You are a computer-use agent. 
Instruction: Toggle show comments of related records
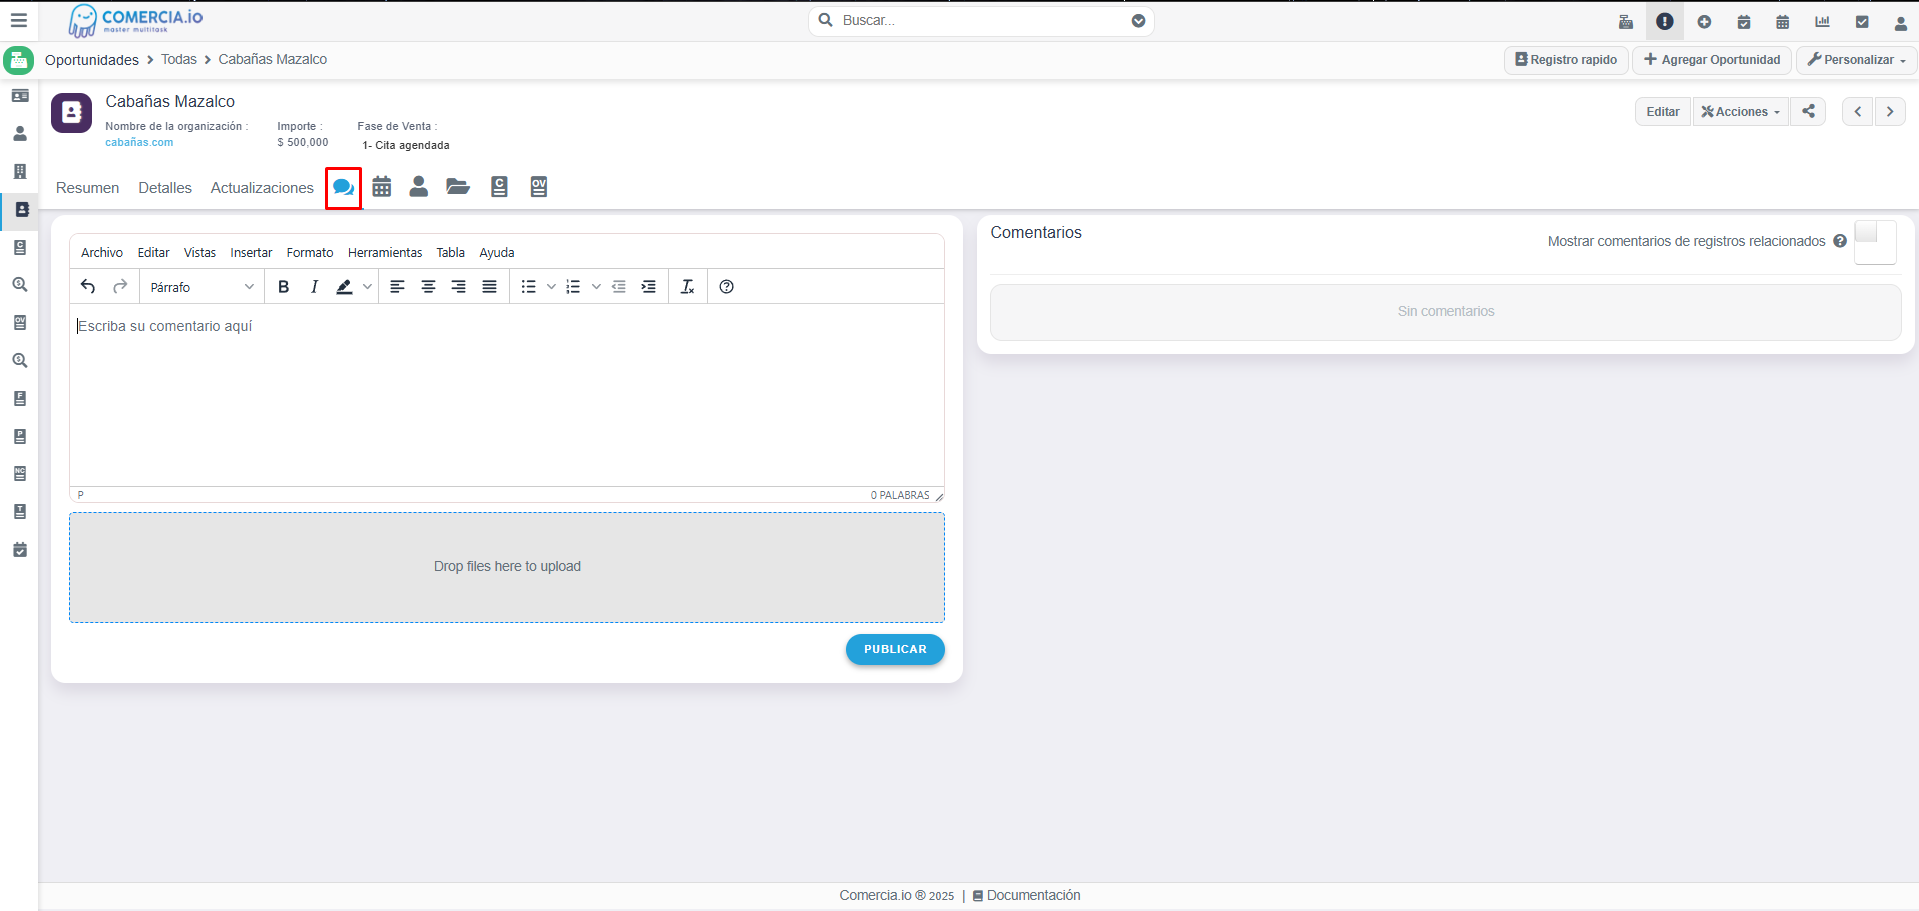(1874, 241)
